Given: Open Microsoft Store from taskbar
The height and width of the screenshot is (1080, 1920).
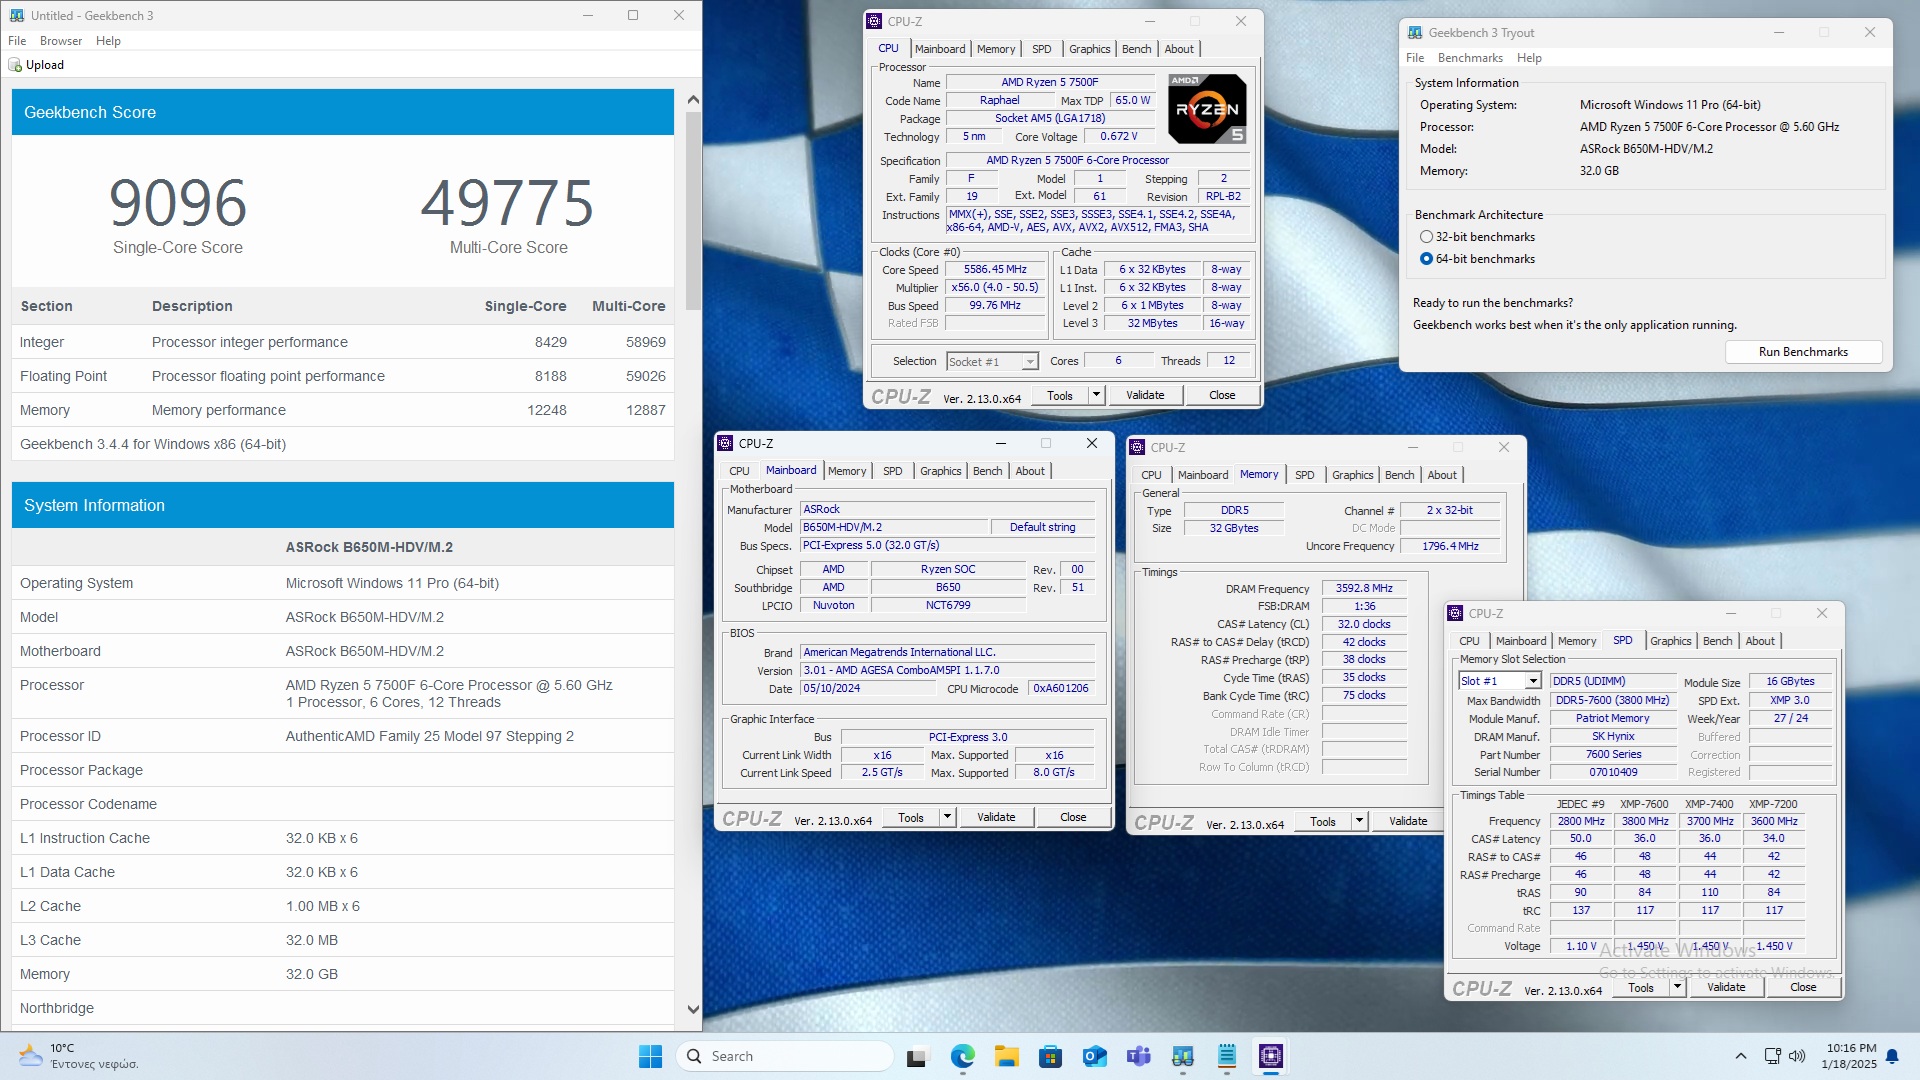Looking at the screenshot, I should 1050,1056.
